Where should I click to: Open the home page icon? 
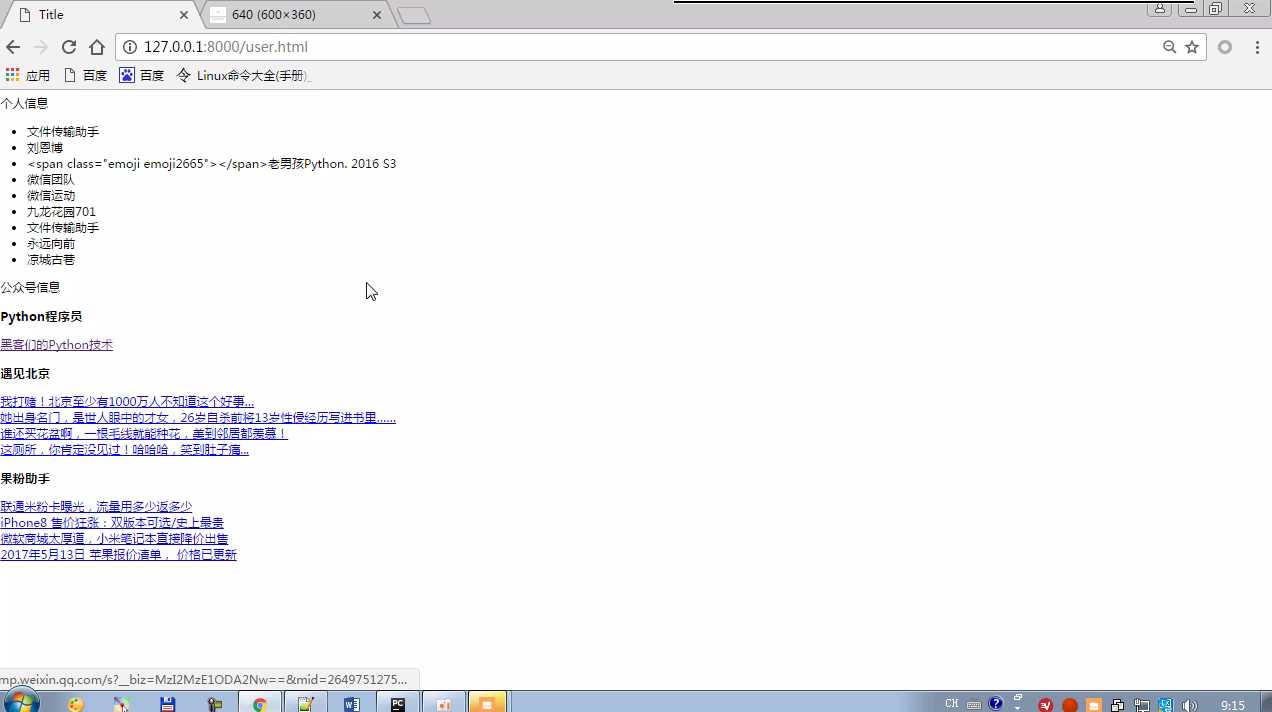pyautogui.click(x=97, y=47)
